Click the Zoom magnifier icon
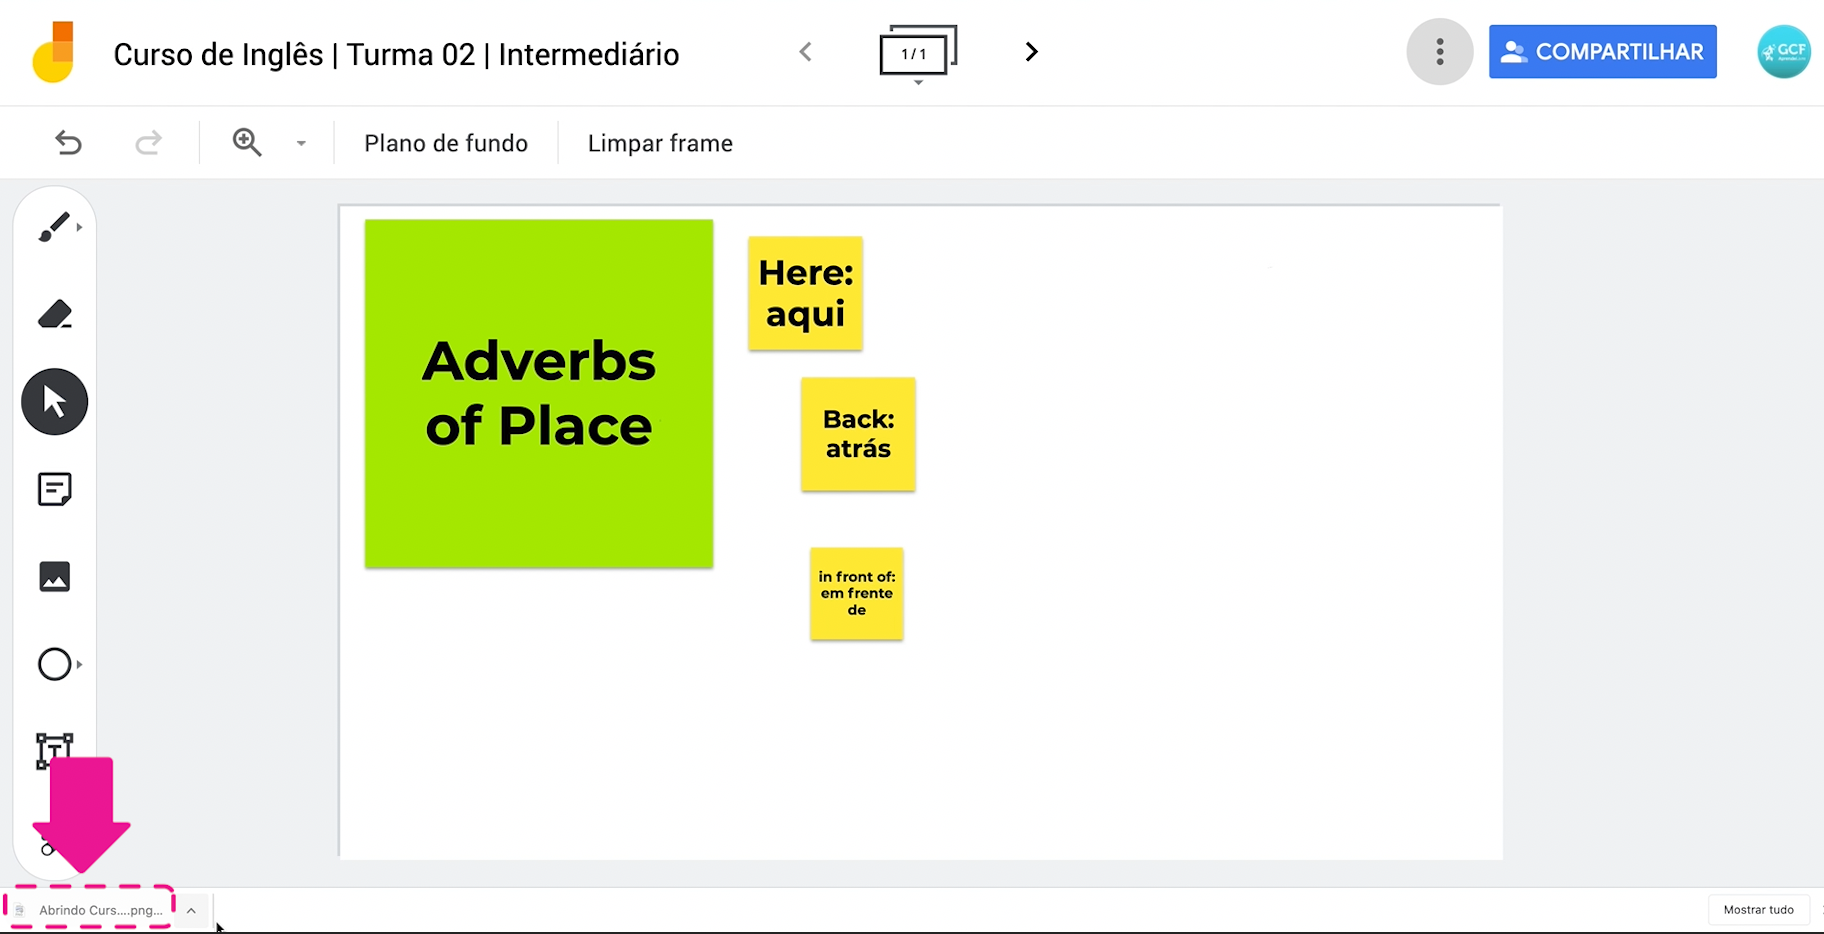This screenshot has height=934, width=1824. pos(247,143)
